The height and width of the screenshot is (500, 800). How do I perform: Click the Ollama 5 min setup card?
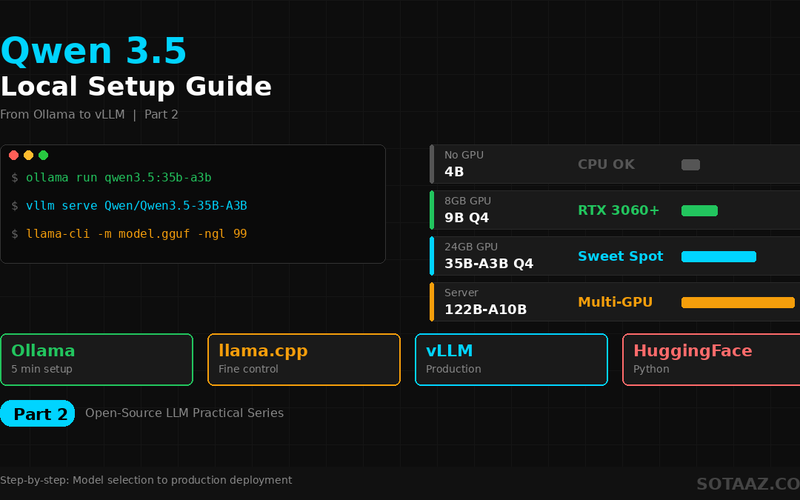[x=96, y=360]
